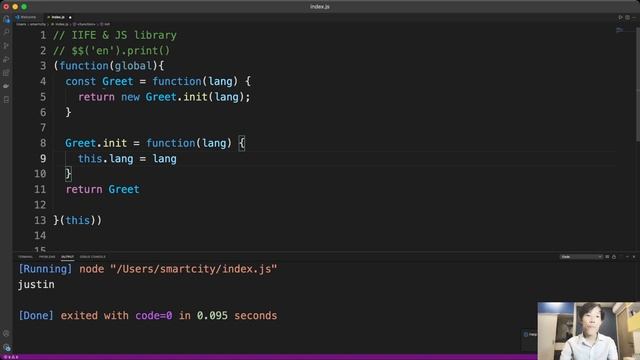
Task: Click the unsaved dot on index.js tab
Action: point(70,17)
